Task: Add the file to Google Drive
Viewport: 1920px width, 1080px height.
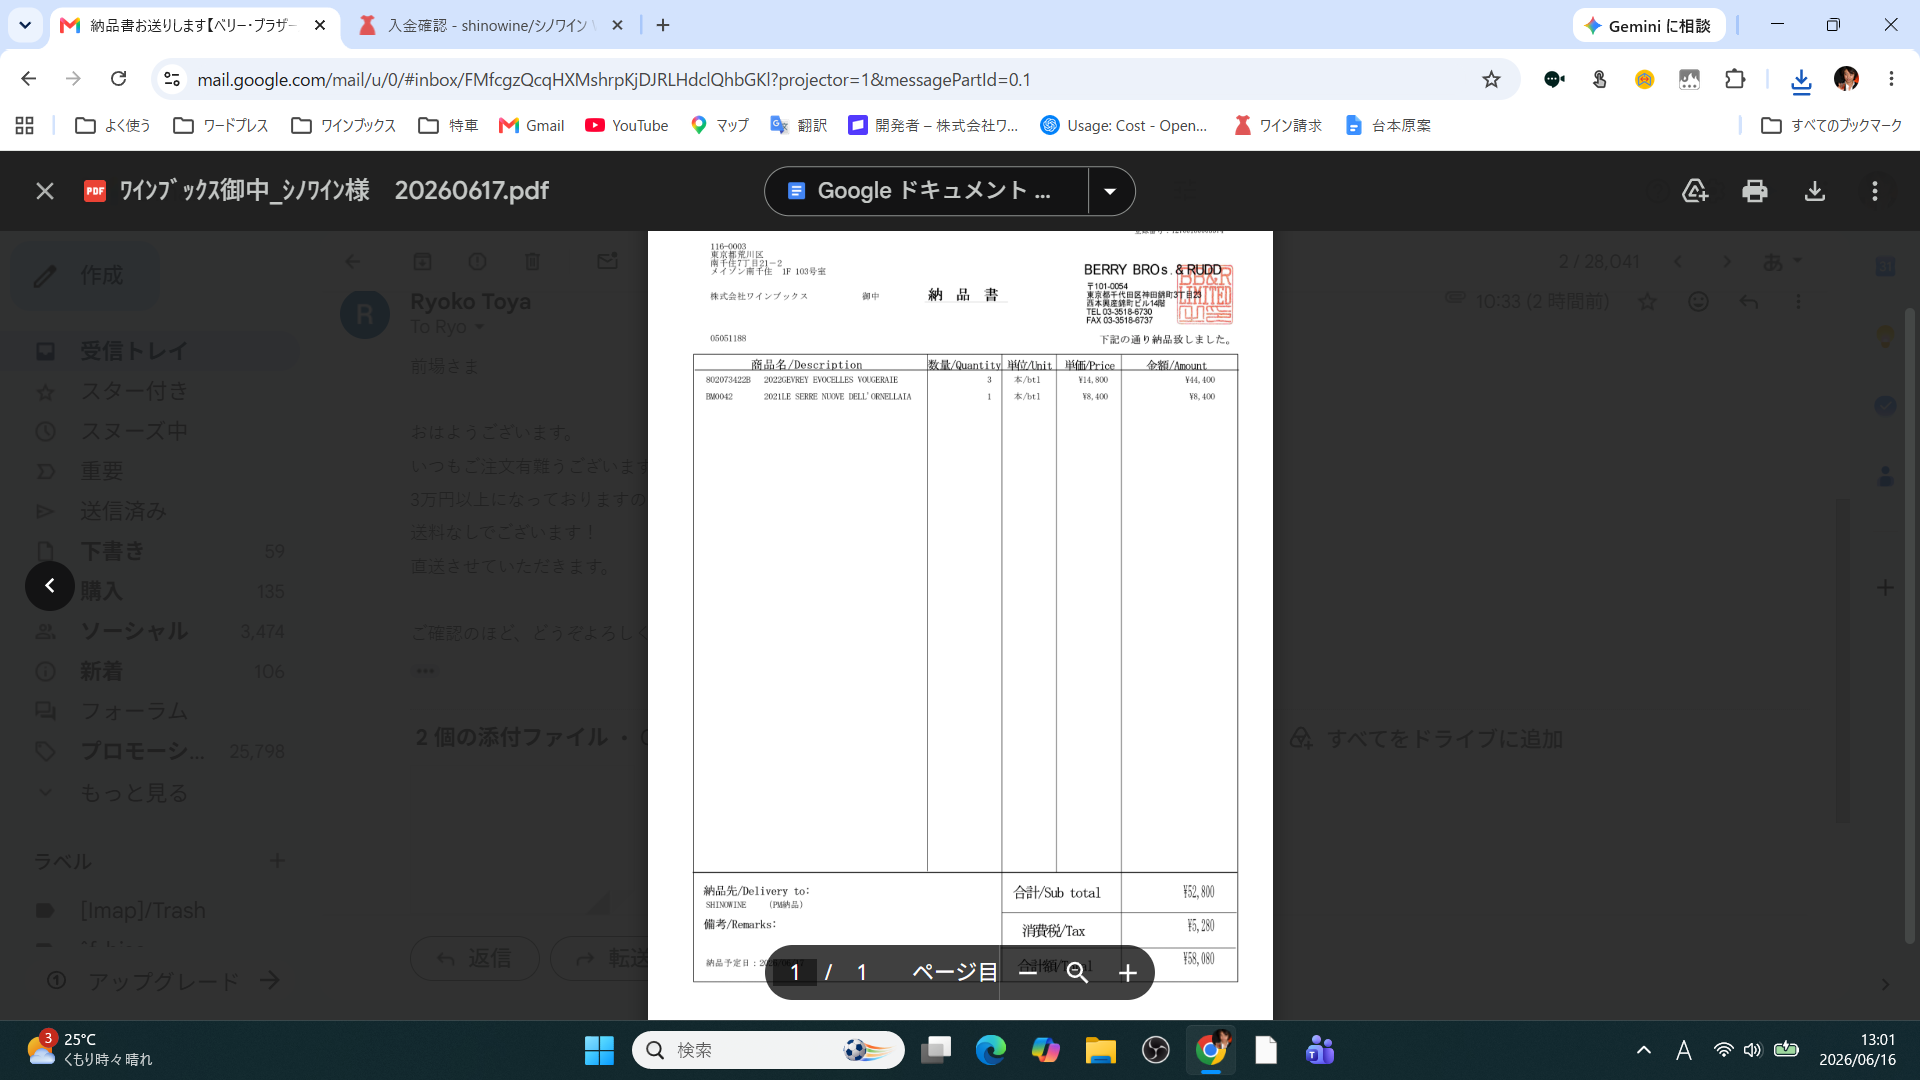Action: 1695,191
